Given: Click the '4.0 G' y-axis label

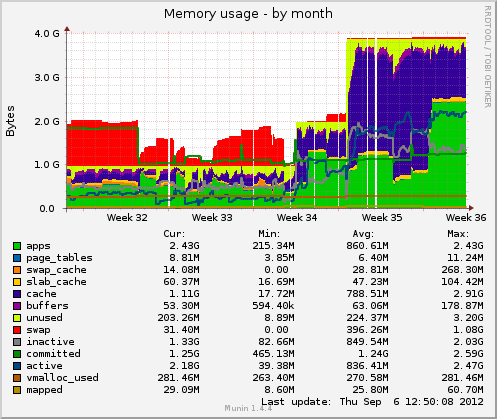Looking at the screenshot, I should coord(47,34).
